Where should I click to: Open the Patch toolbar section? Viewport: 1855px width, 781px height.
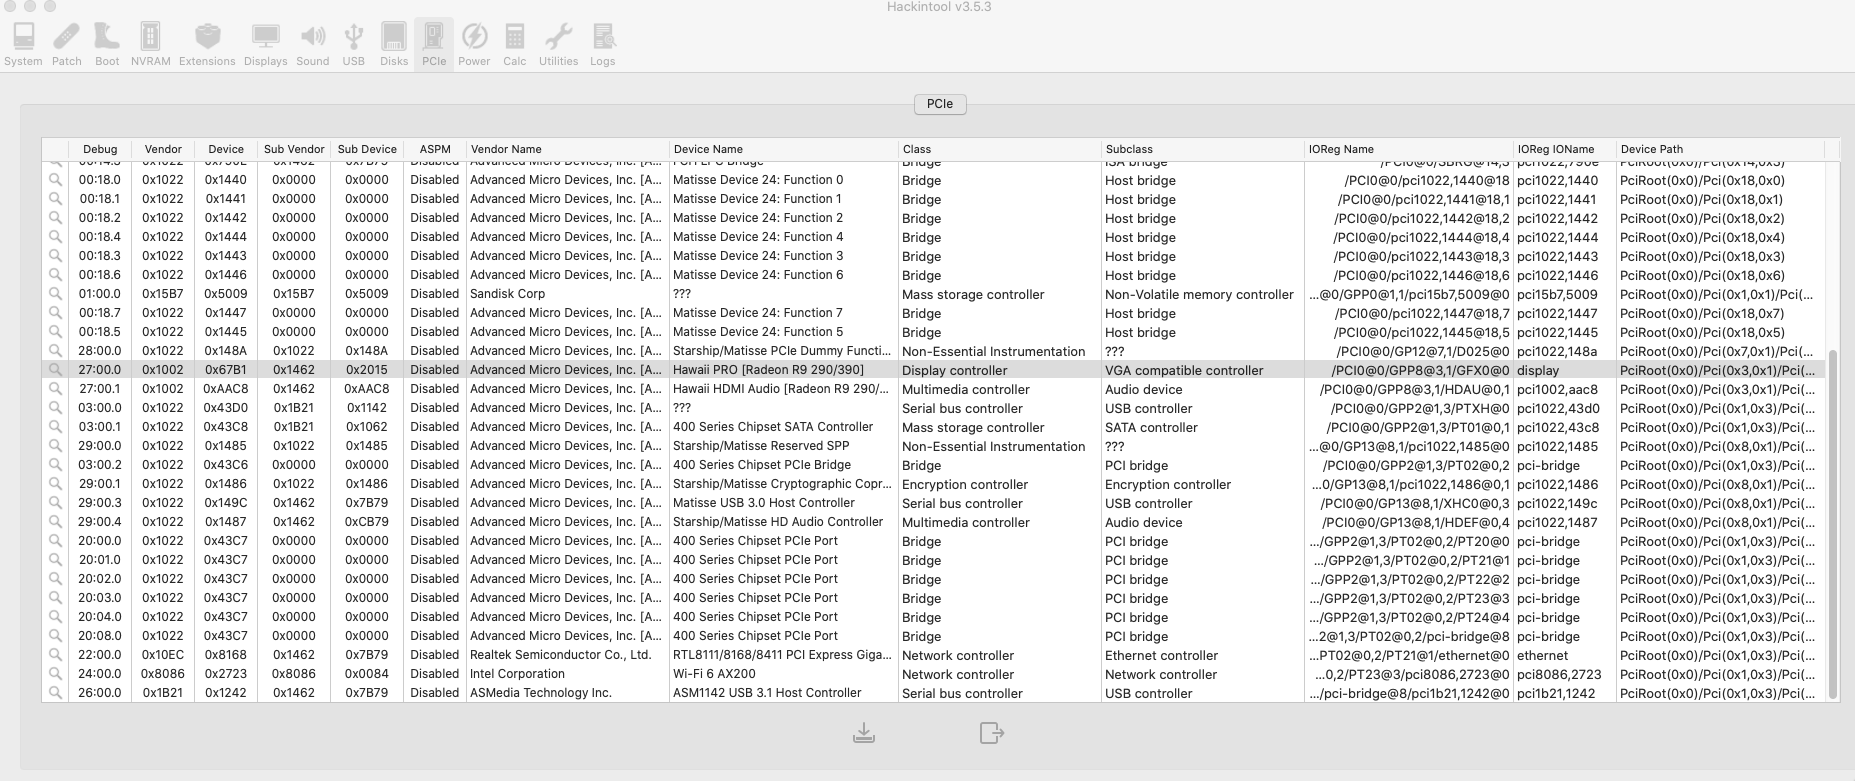[67, 45]
